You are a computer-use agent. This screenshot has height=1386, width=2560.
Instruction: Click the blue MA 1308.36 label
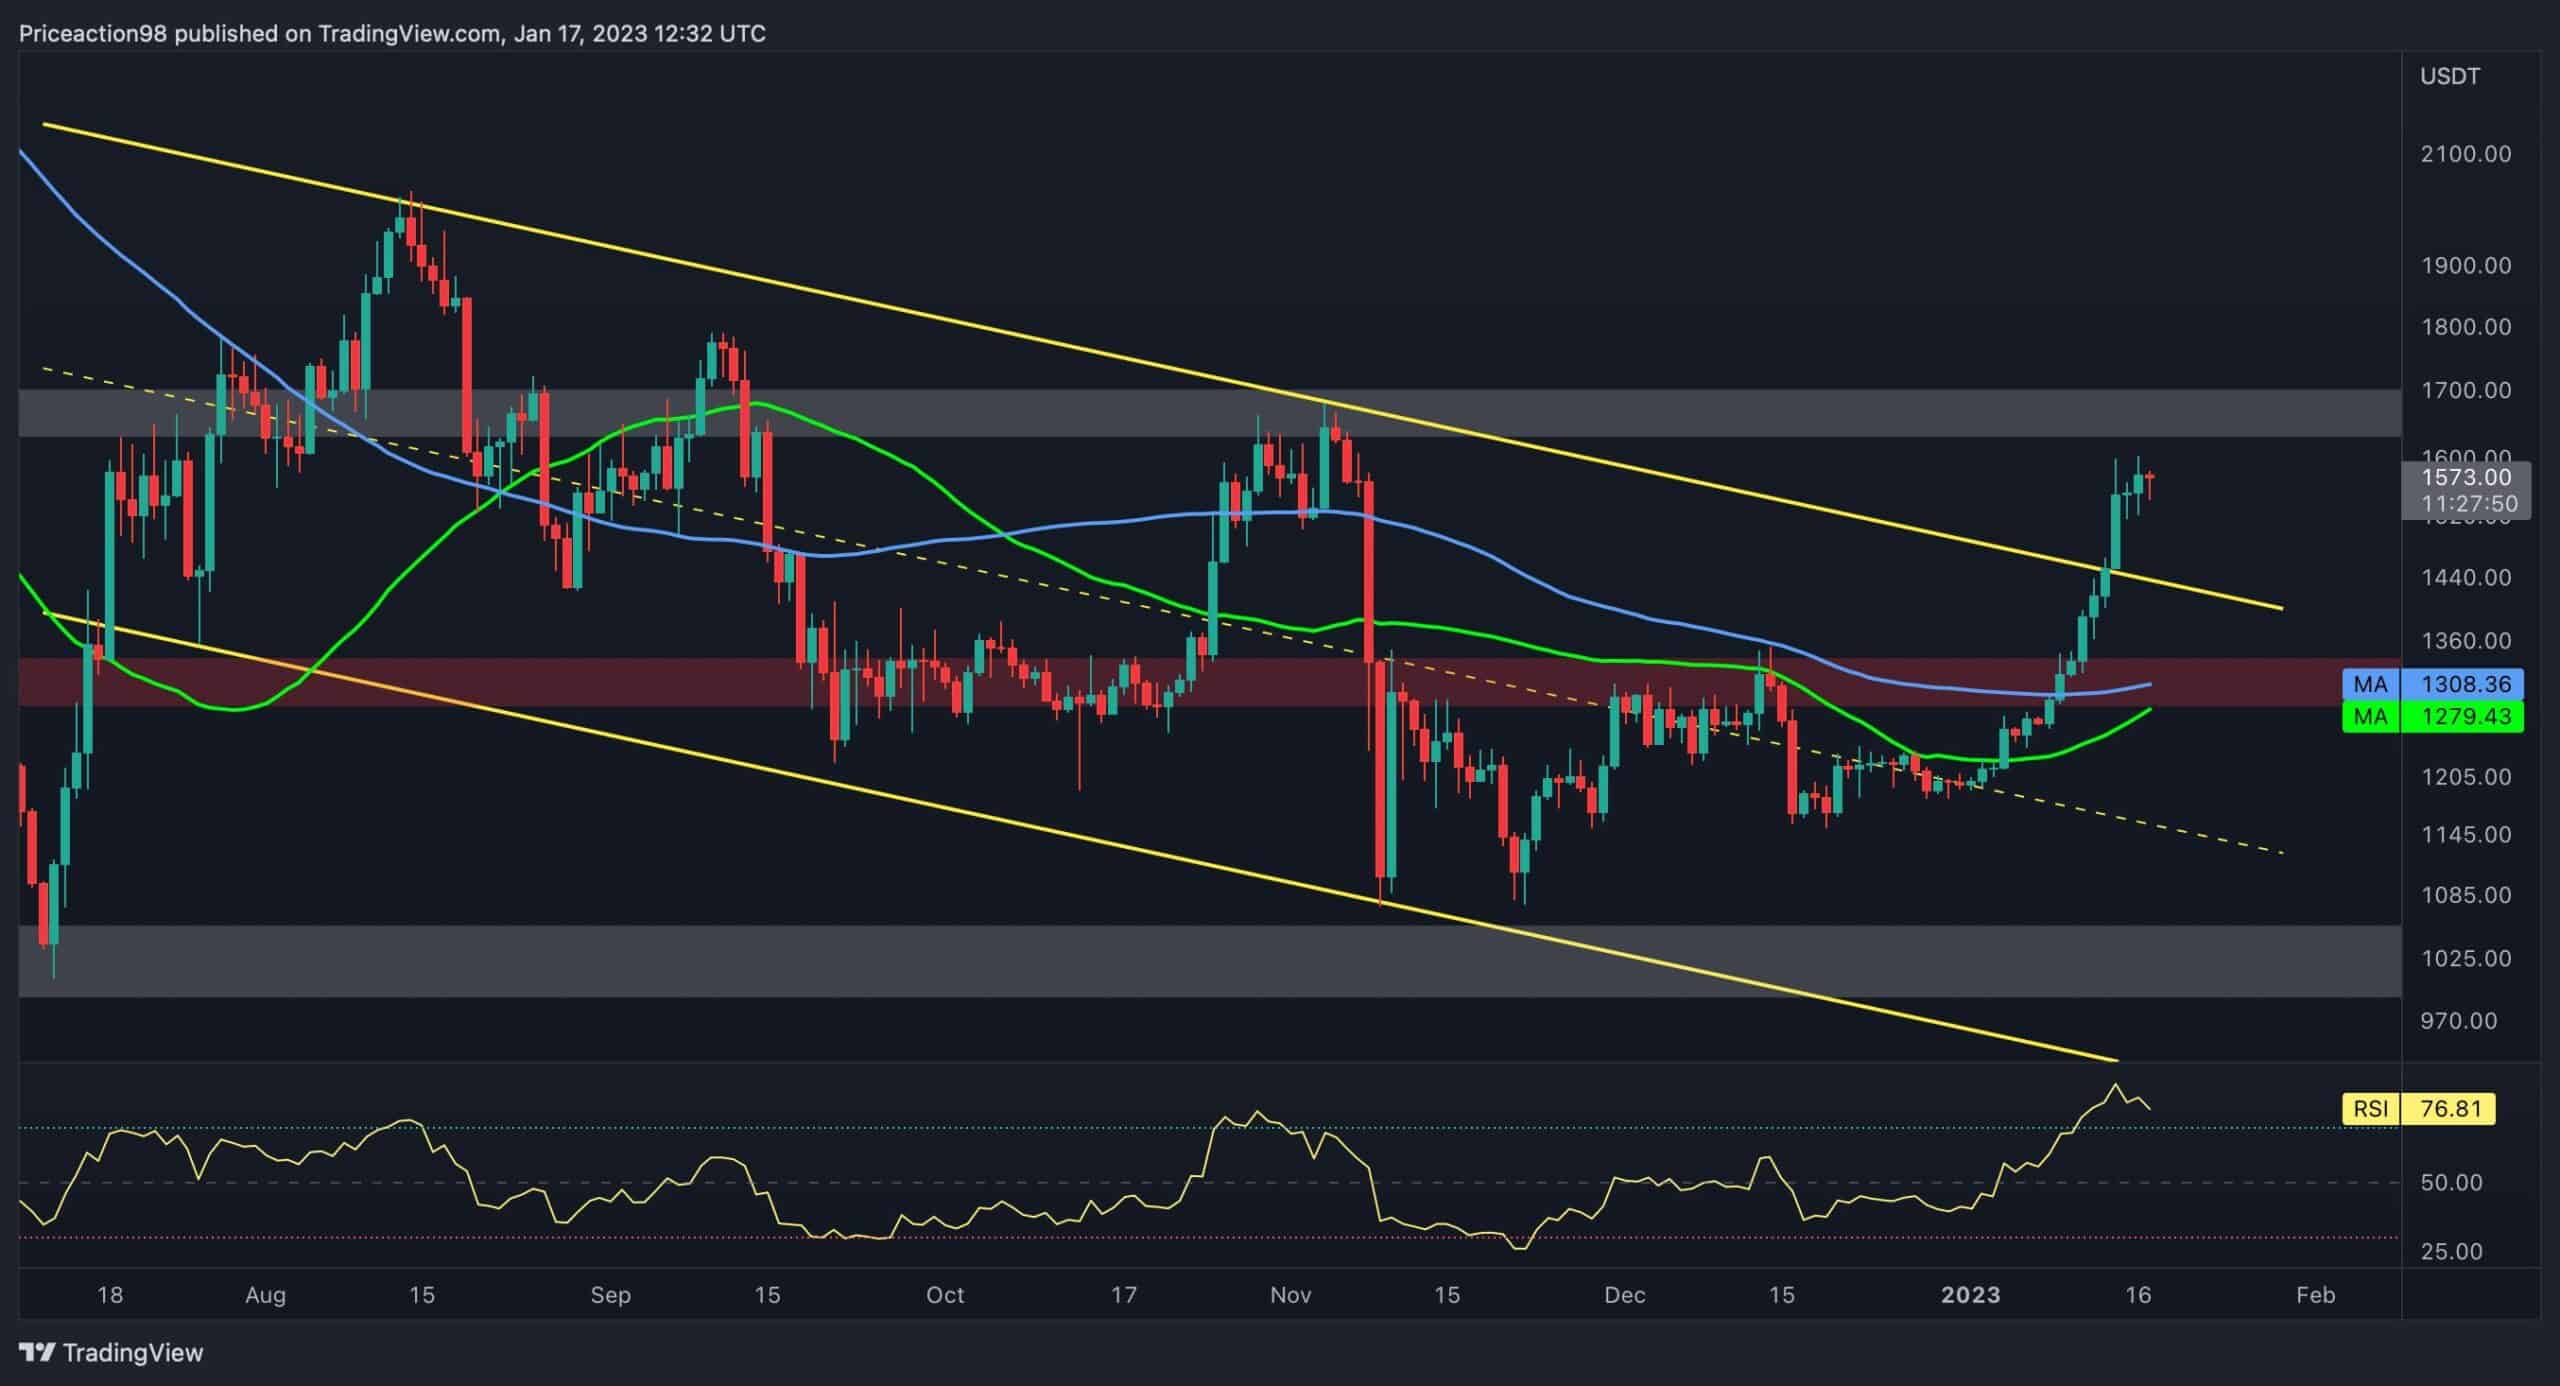point(2433,684)
